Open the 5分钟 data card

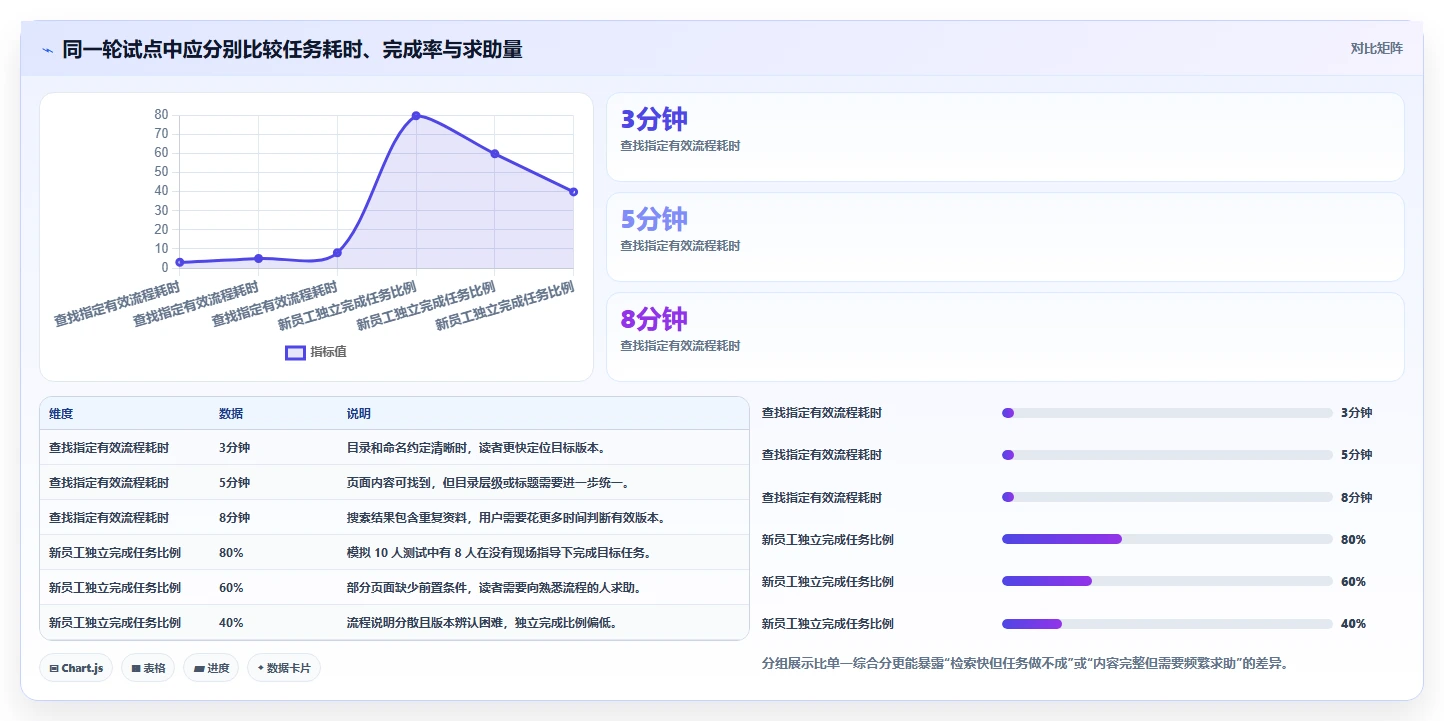coord(1005,237)
